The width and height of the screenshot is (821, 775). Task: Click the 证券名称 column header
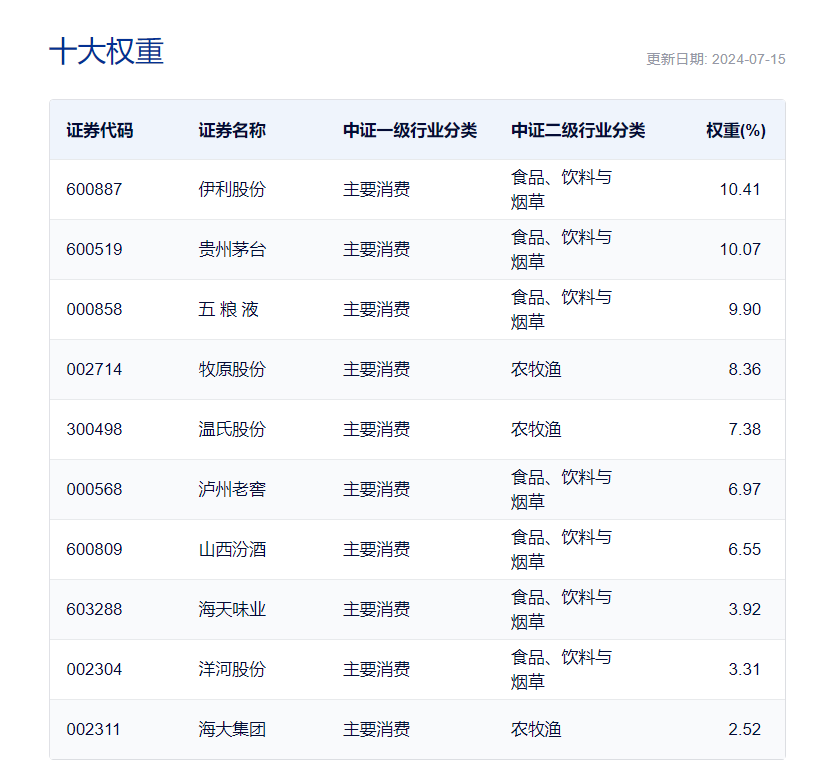[x=232, y=130]
